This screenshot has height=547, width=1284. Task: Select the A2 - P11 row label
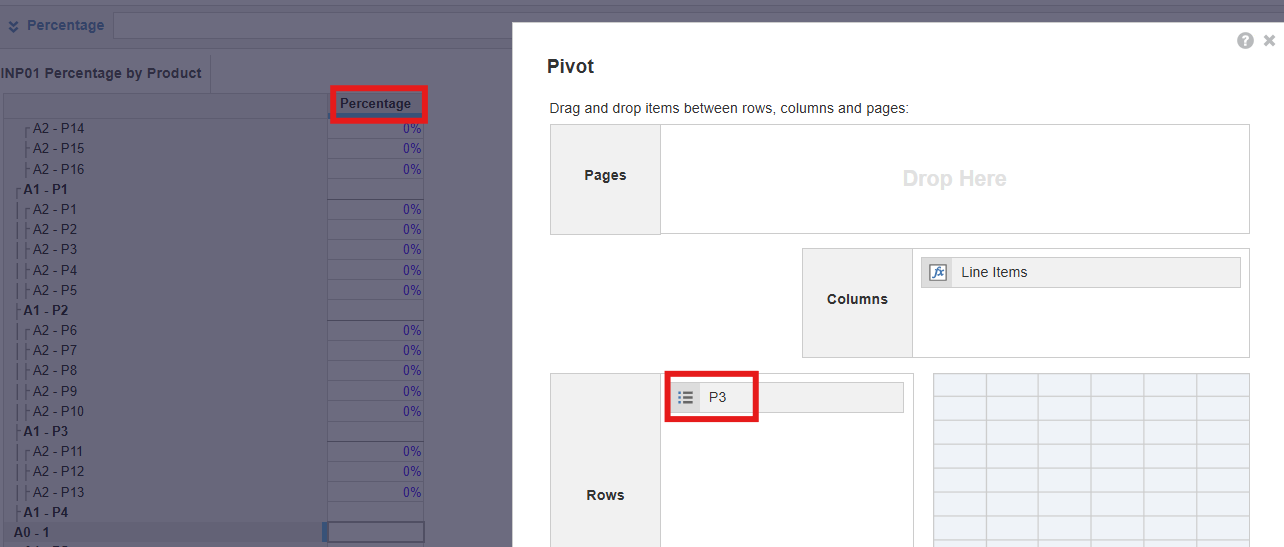coord(58,451)
